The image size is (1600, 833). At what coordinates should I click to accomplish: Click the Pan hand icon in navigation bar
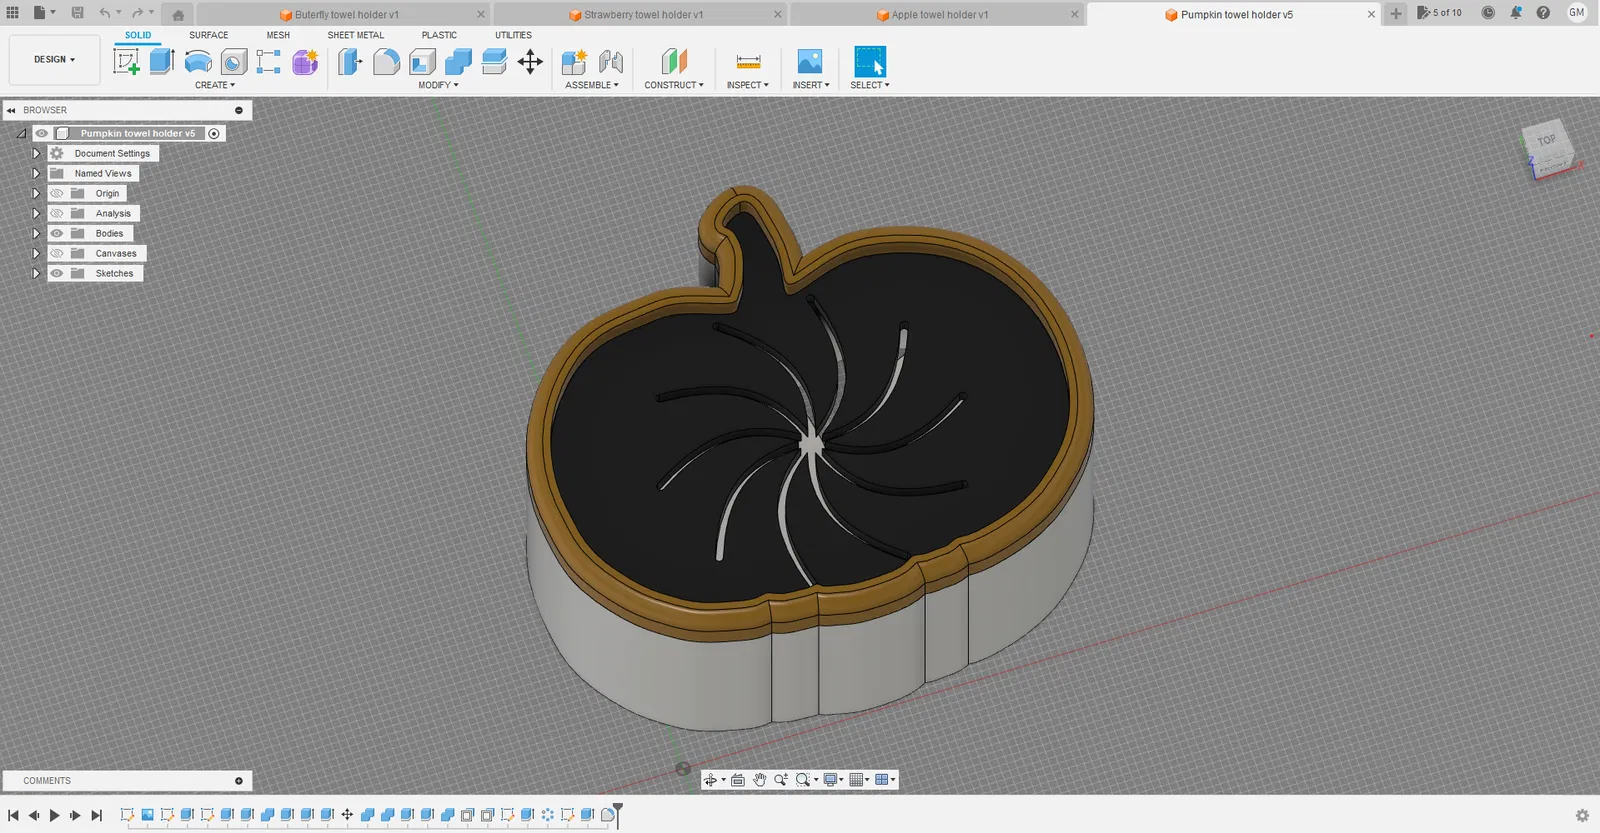pos(760,780)
